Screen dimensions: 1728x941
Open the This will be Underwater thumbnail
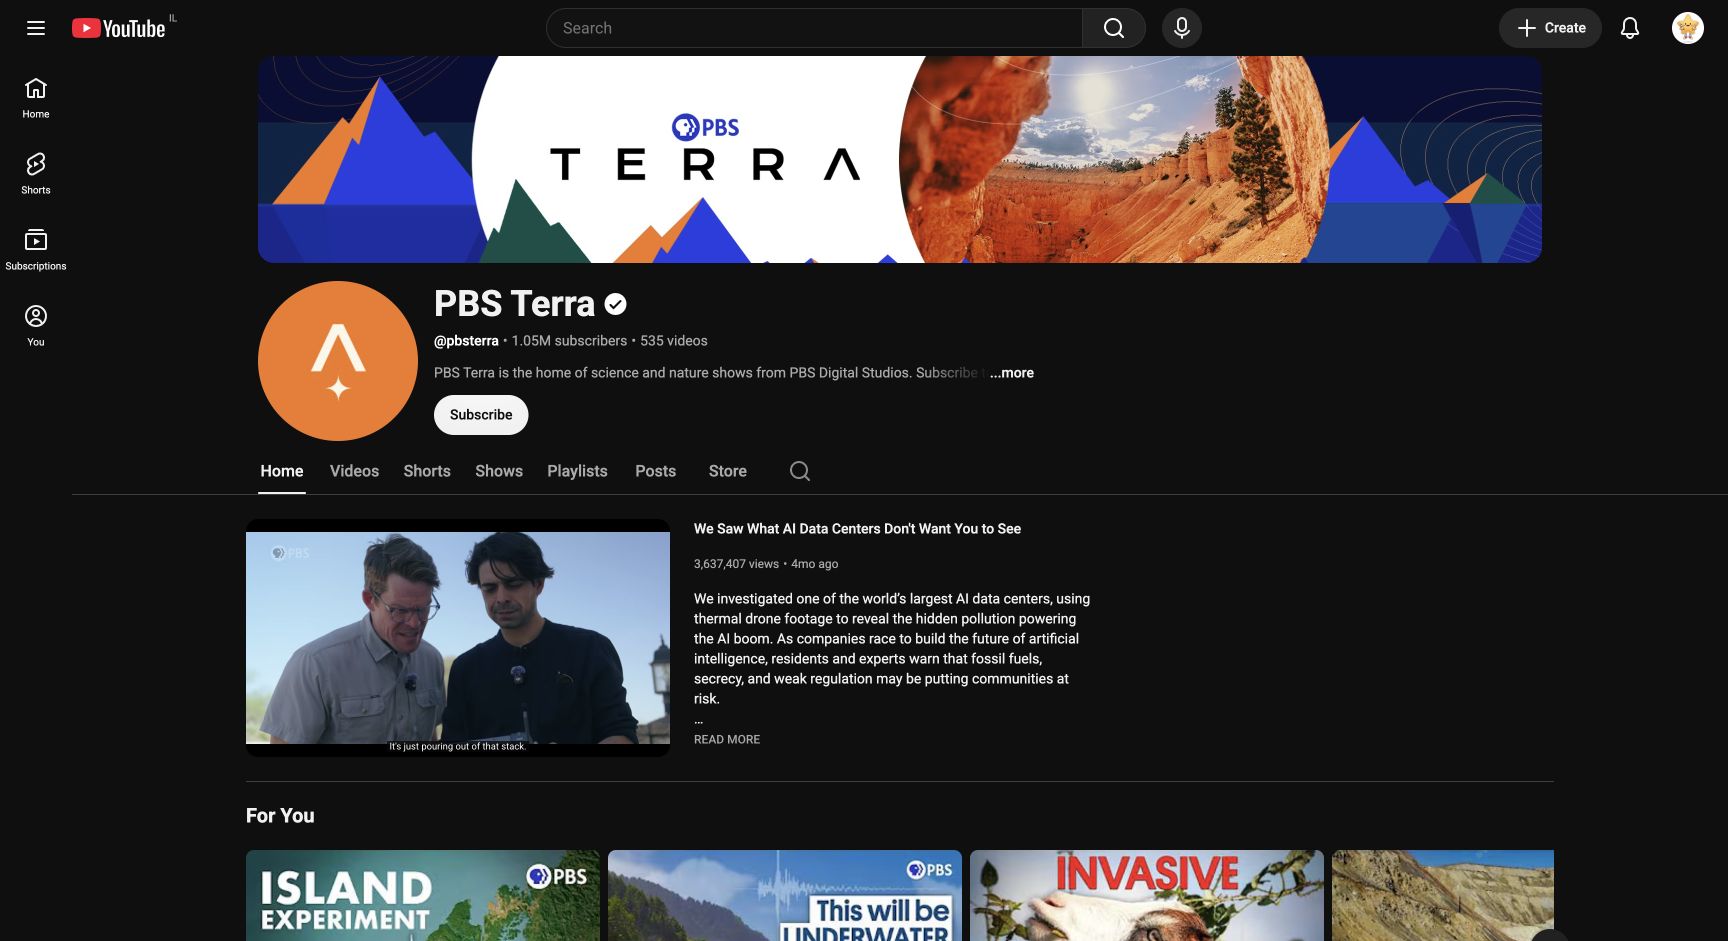[785, 895]
